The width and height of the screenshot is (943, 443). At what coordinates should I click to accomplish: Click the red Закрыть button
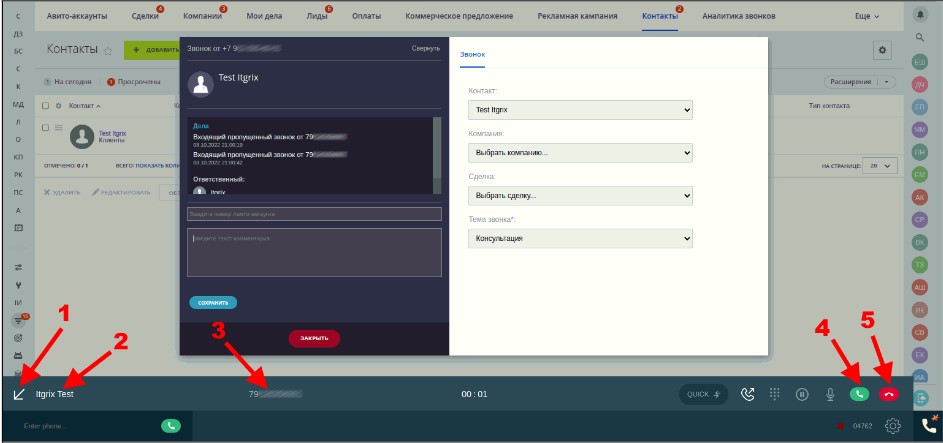314,338
